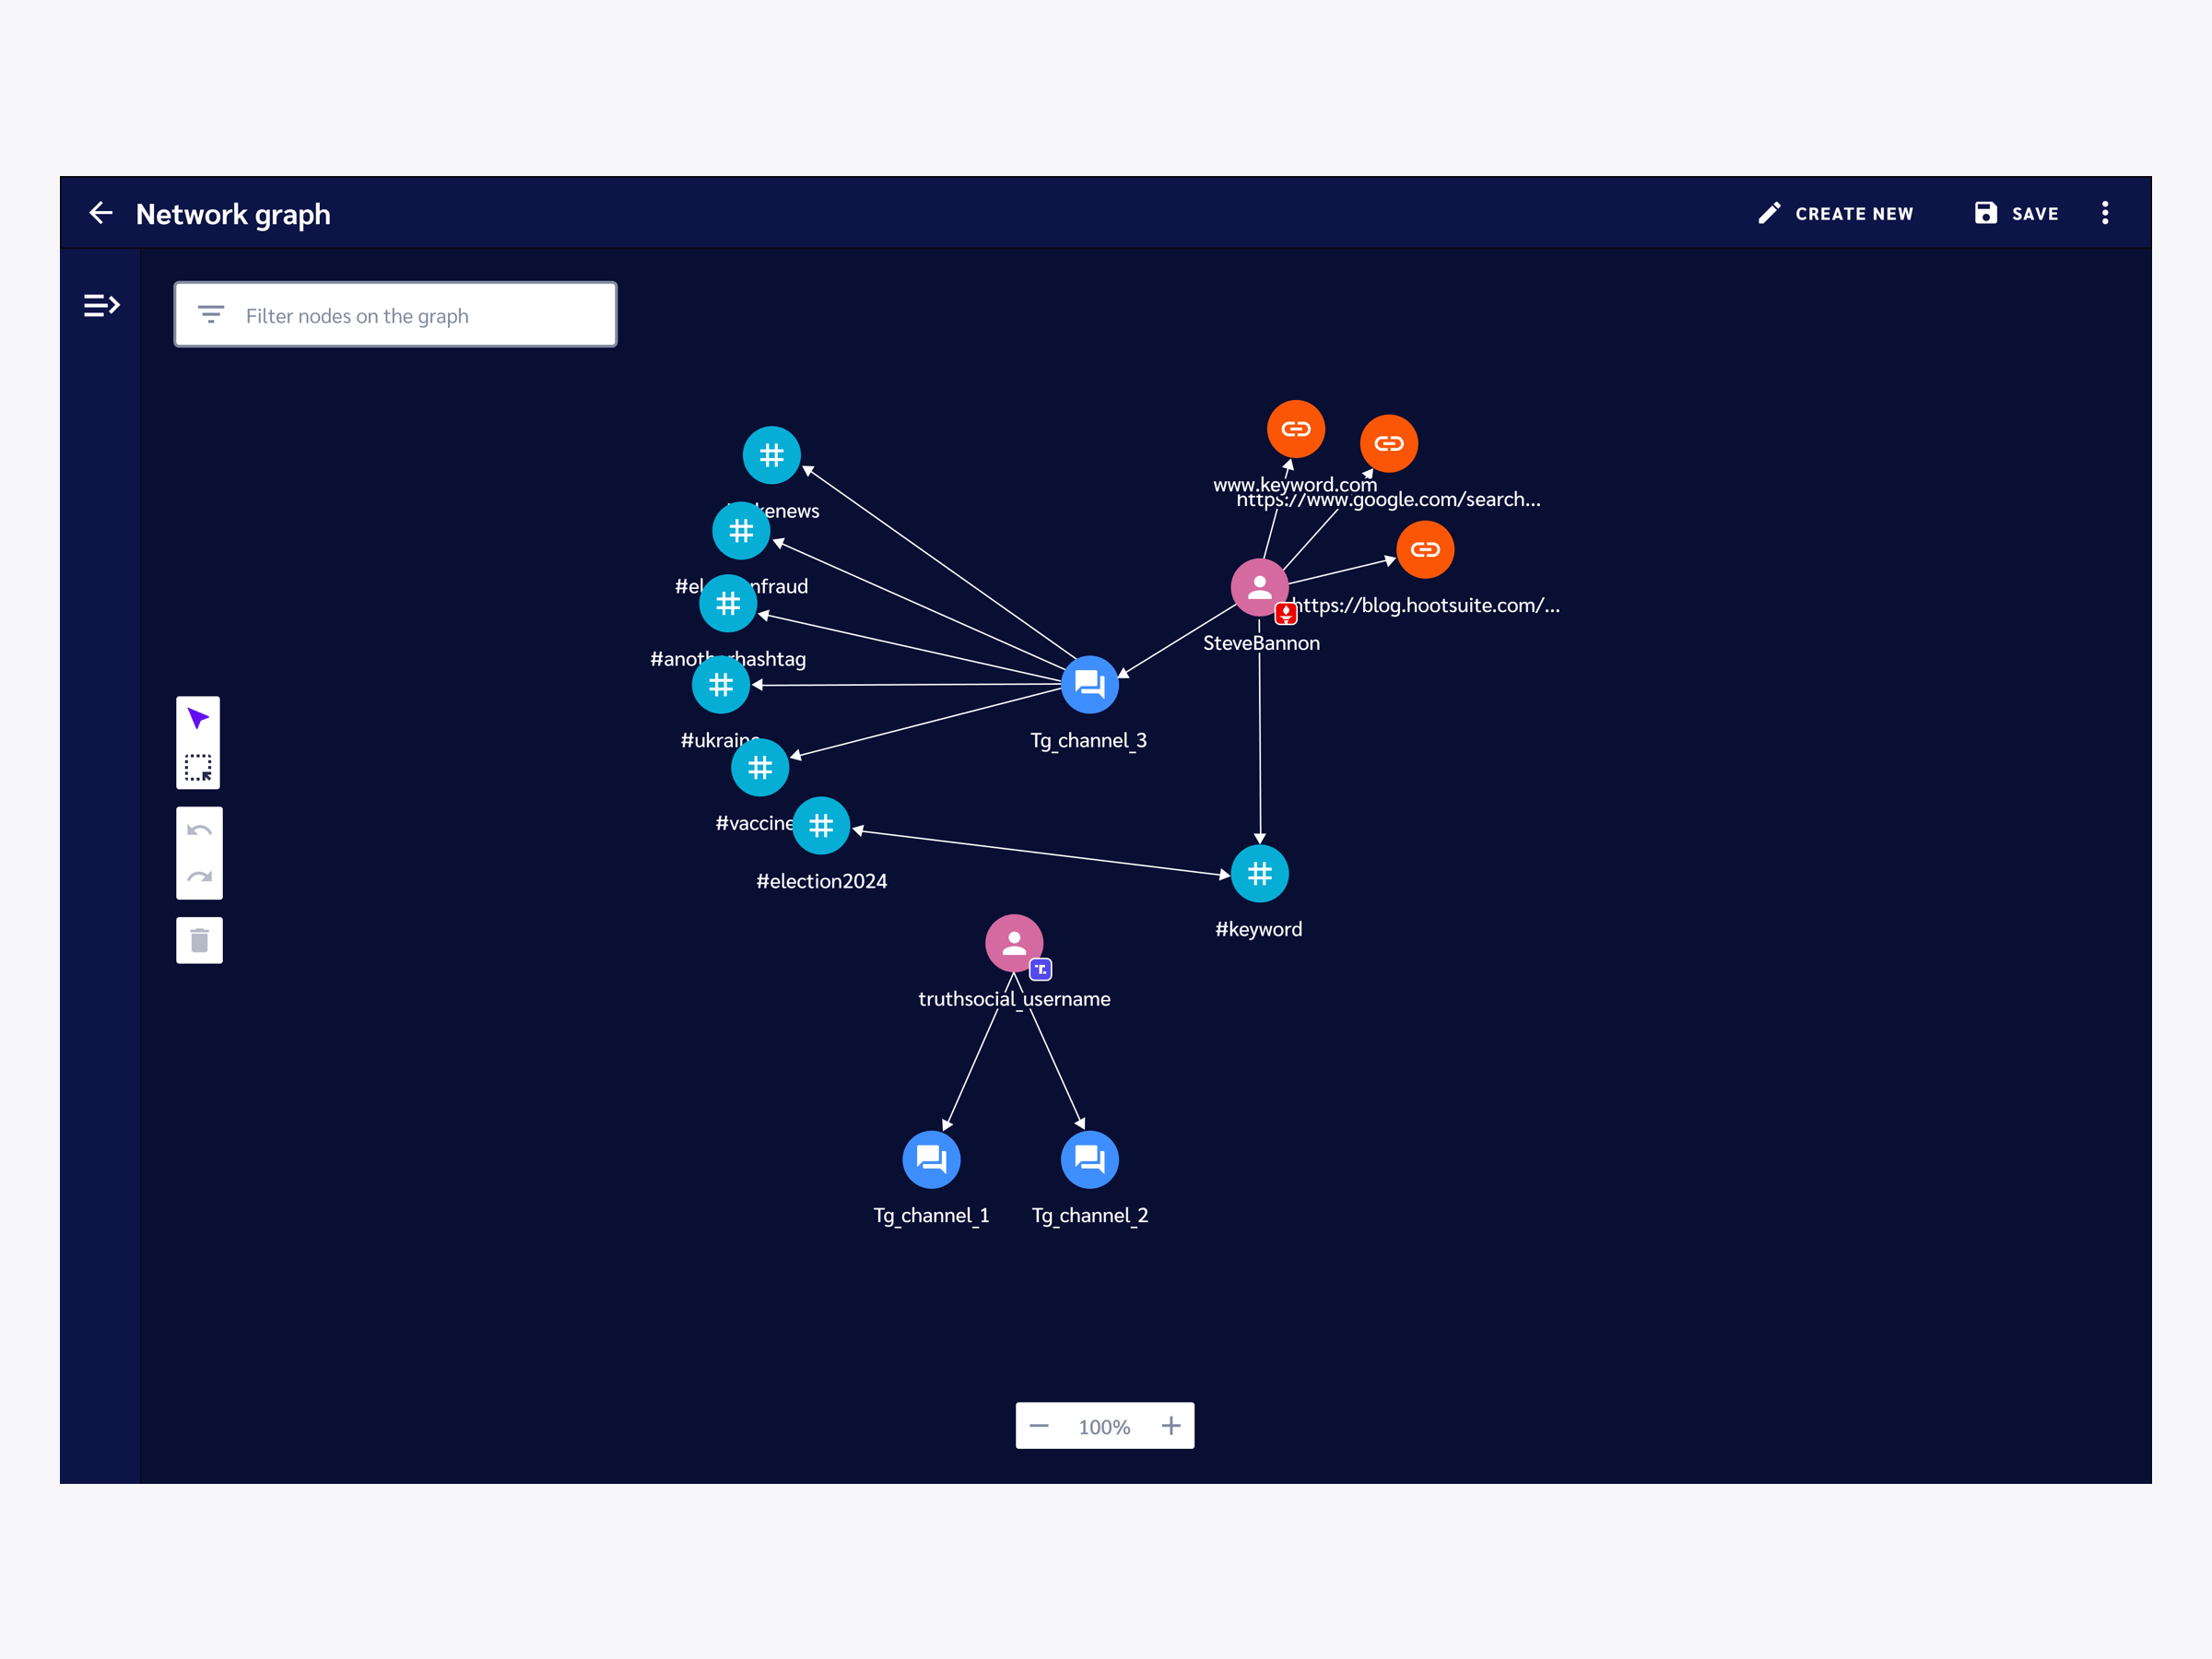Click the Tg_channel_3 label text
This screenshot has width=2212, height=1659.
[x=1089, y=741]
